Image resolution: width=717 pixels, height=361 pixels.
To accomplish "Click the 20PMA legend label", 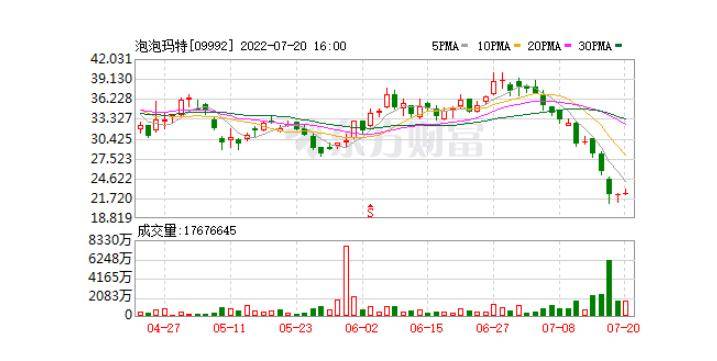I will [544, 46].
